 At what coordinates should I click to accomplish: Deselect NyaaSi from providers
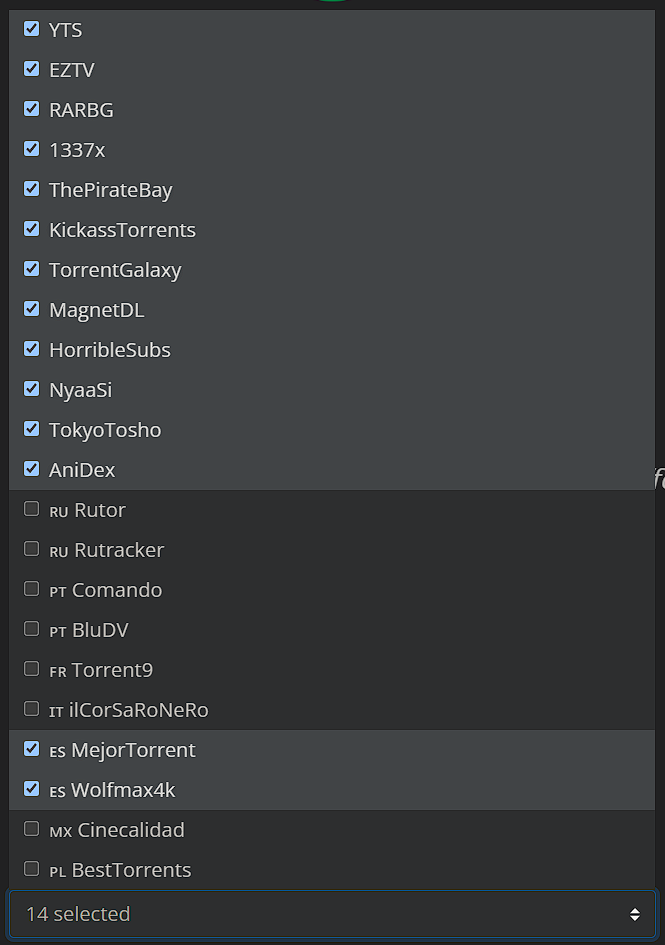pos(31,389)
